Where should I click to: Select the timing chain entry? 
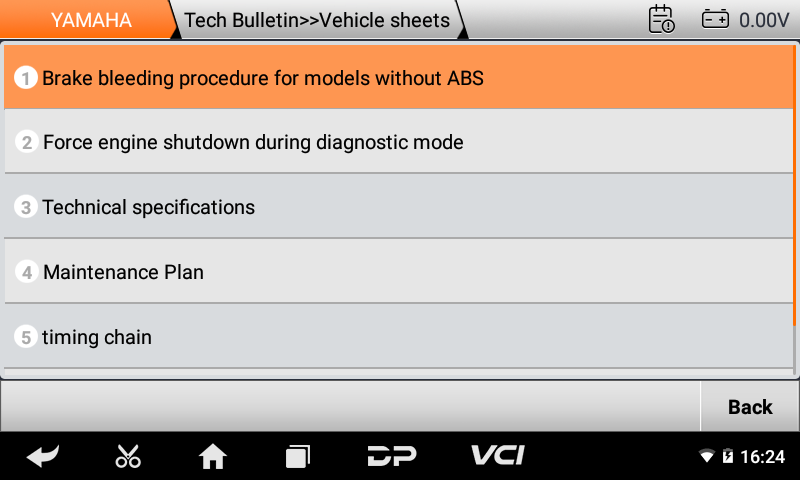398,337
